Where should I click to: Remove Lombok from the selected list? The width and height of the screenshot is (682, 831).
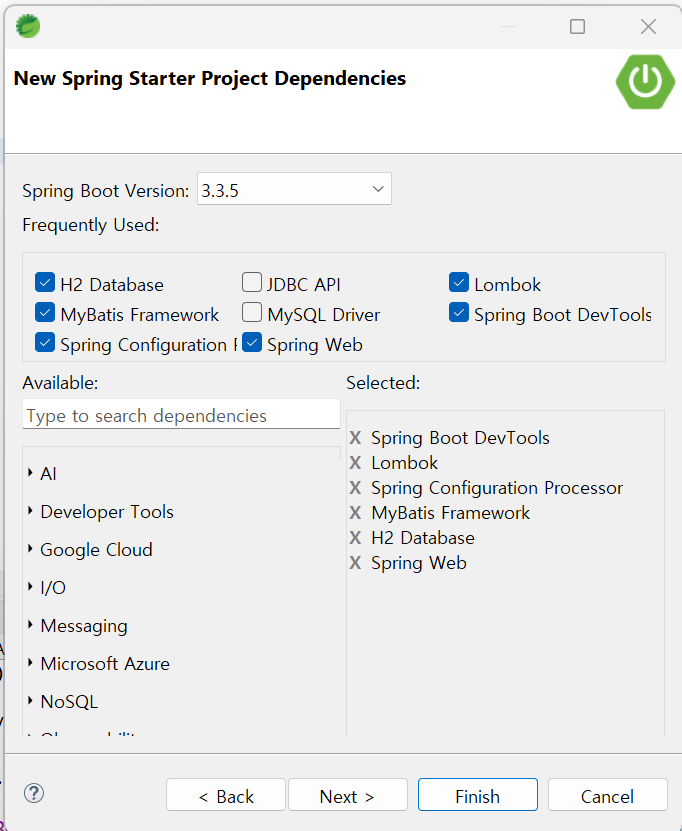click(355, 463)
